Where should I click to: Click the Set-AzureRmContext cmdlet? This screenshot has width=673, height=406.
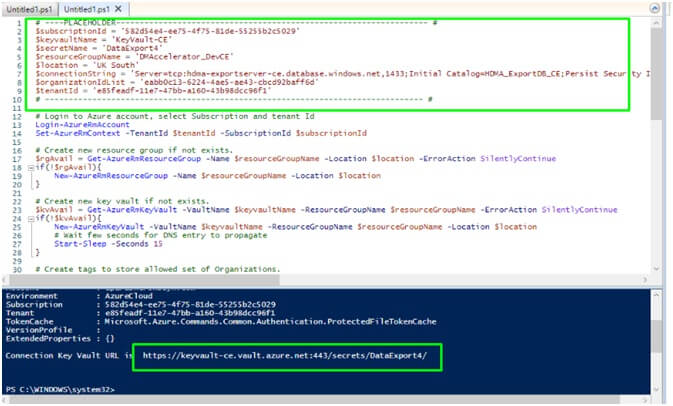[78, 133]
